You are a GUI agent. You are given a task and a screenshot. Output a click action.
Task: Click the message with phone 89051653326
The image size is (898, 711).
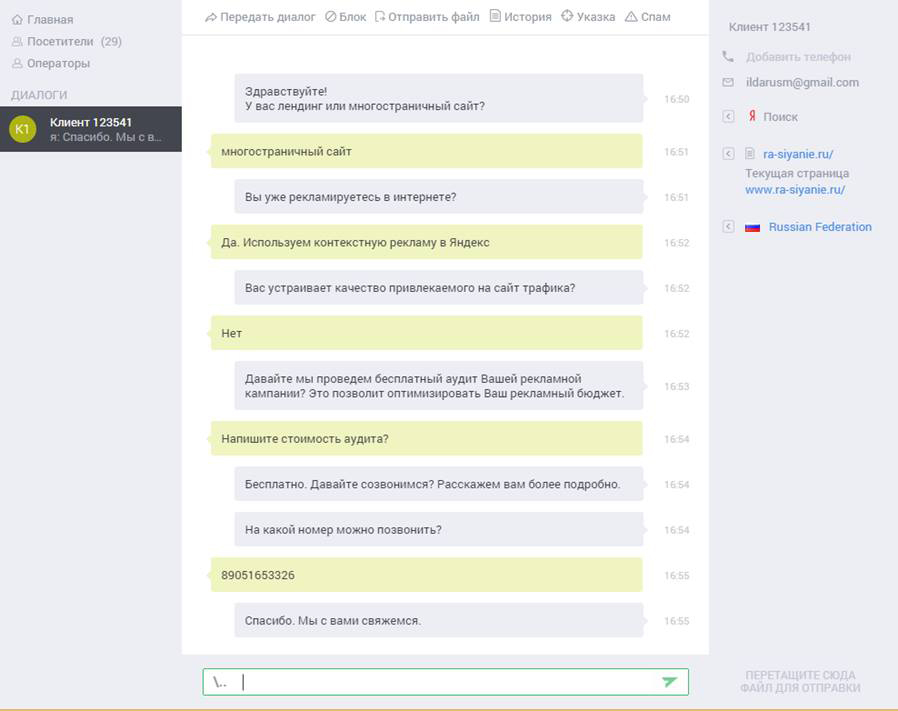(427, 575)
